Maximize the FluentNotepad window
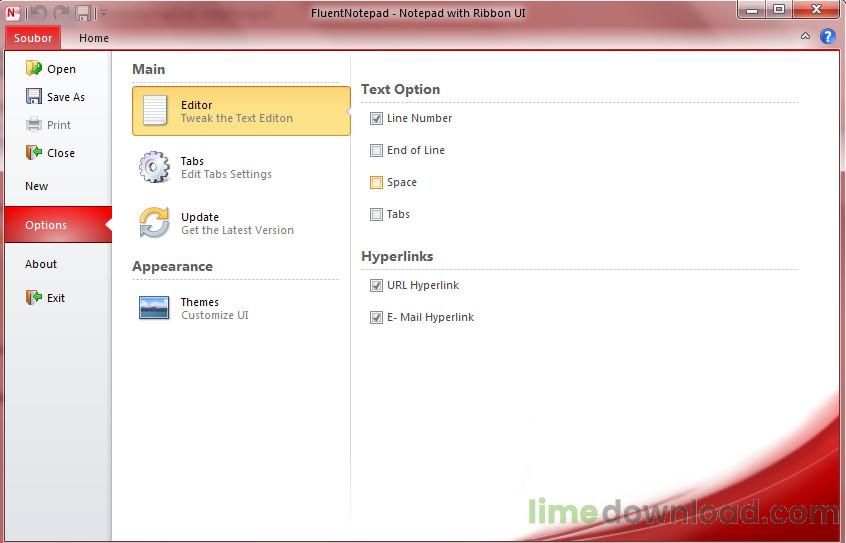Screen dimensions: 846x543 tap(779, 10)
